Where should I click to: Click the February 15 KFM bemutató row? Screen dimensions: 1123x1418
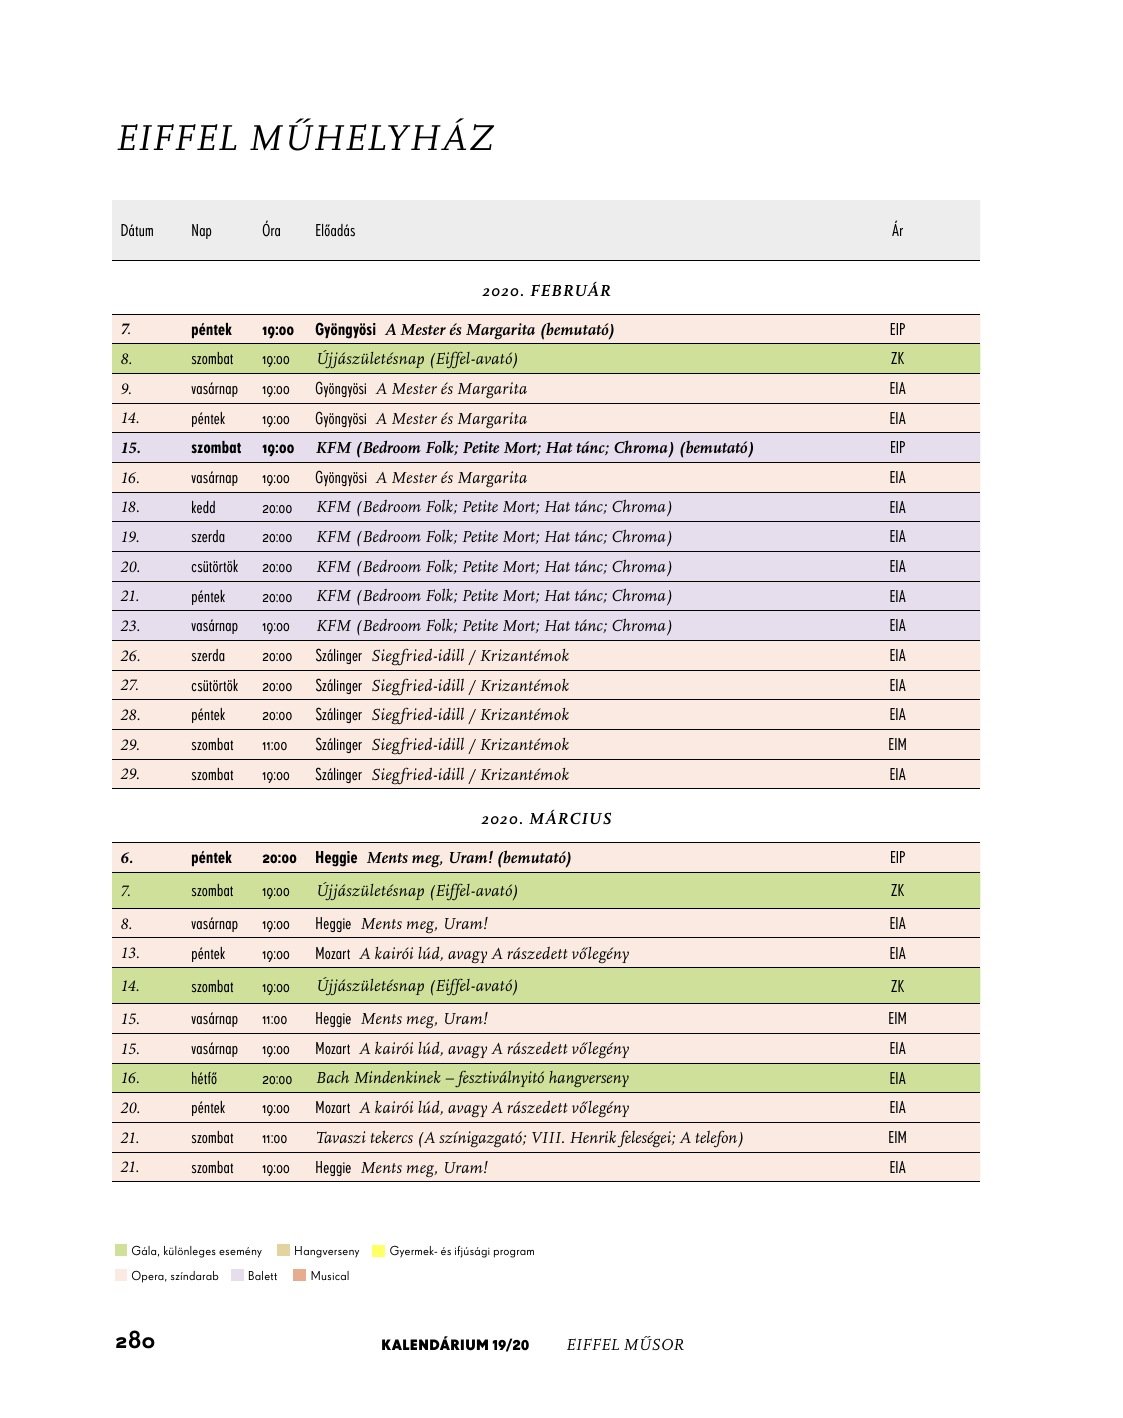546,447
